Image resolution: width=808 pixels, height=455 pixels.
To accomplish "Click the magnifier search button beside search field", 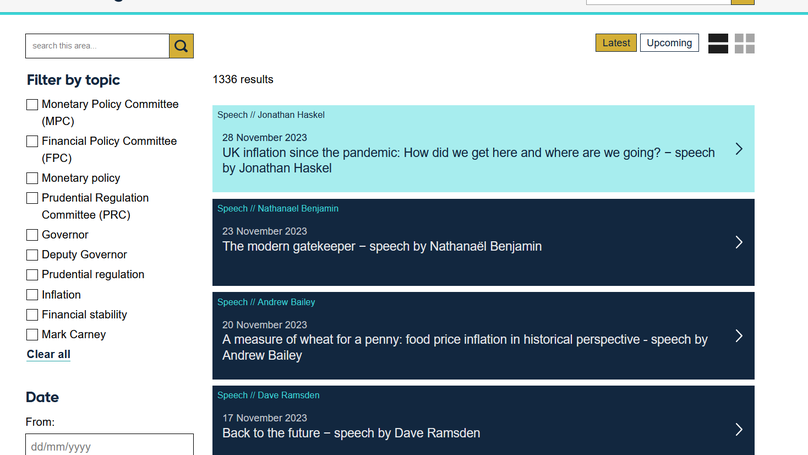I will coord(181,46).
